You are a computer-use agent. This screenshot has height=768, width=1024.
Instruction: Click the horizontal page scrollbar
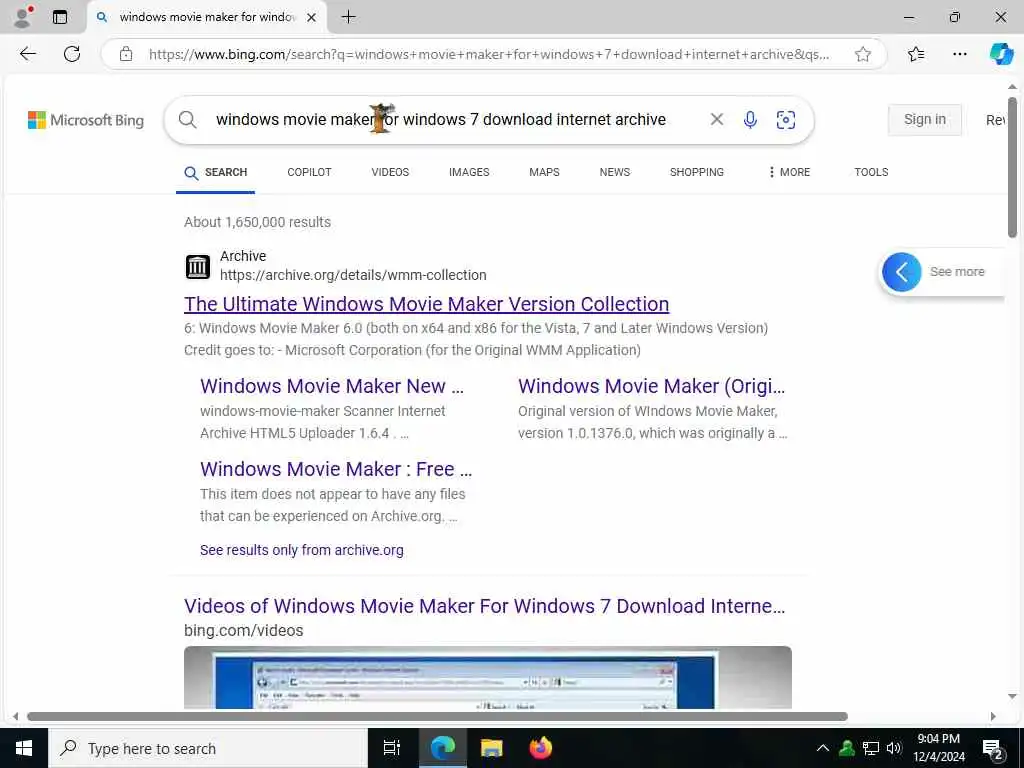pyautogui.click(x=437, y=716)
